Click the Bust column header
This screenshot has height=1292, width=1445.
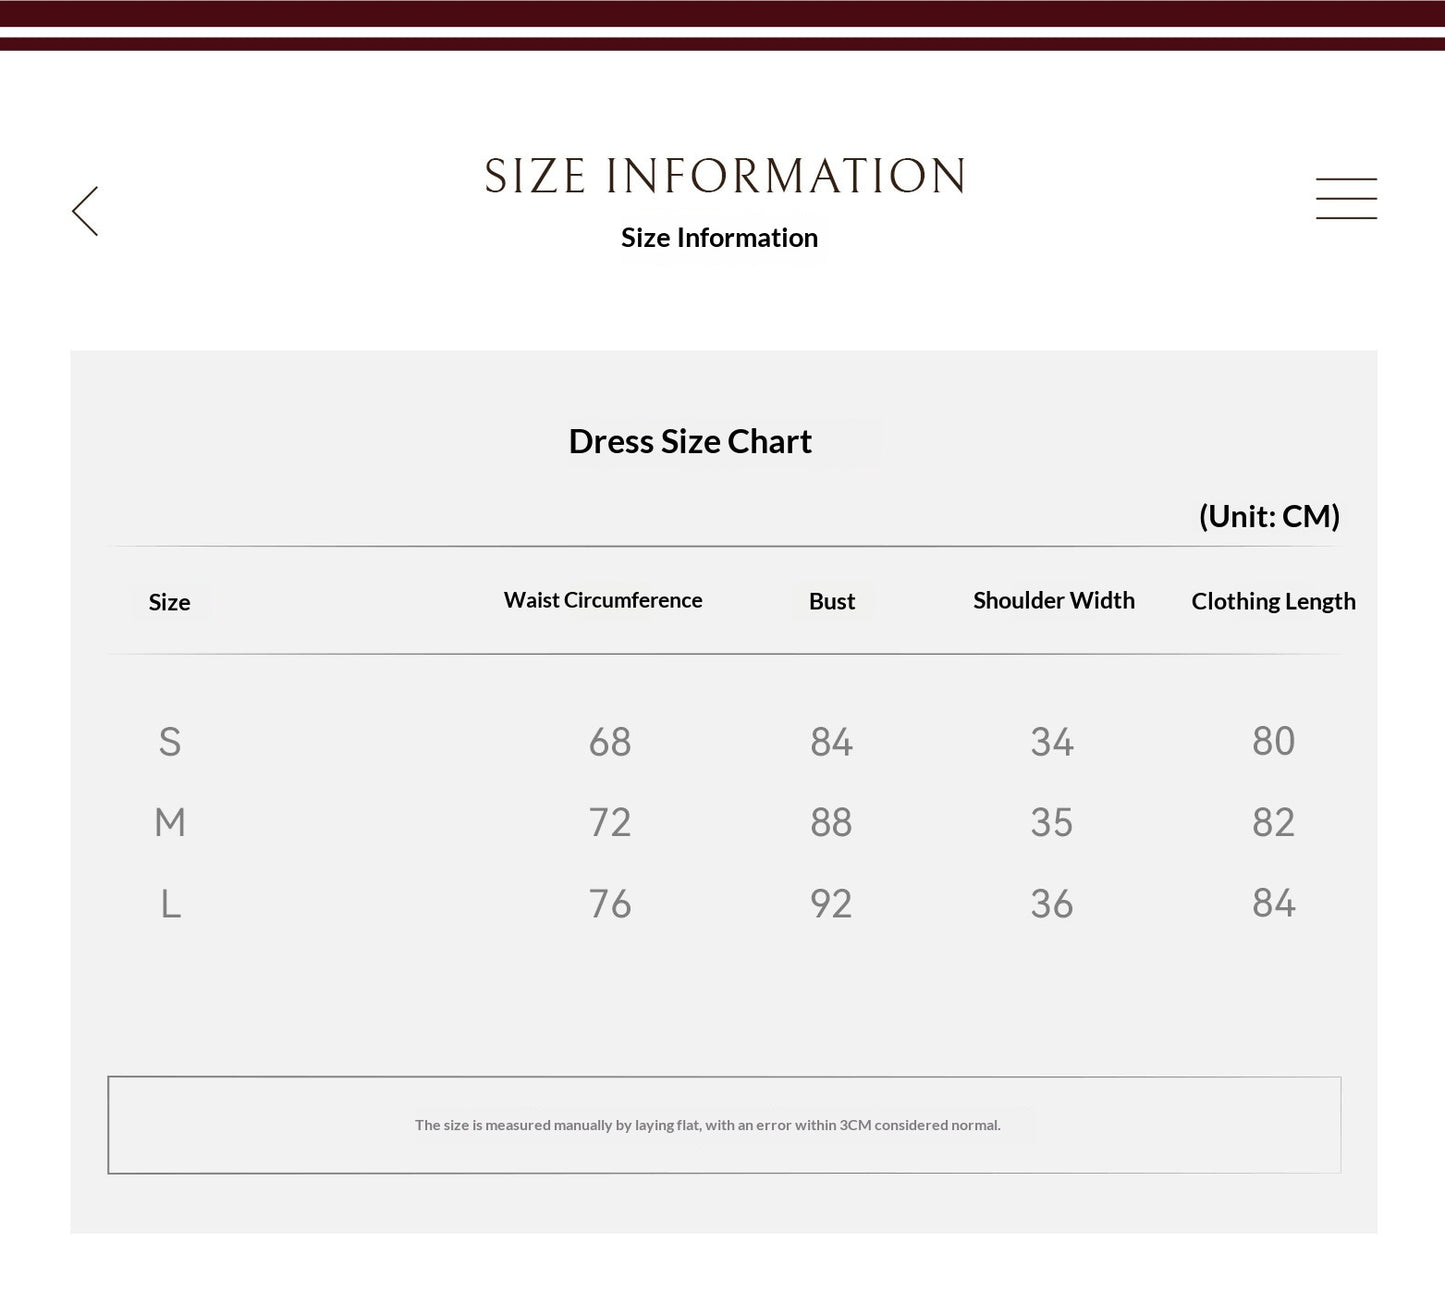[x=832, y=601]
